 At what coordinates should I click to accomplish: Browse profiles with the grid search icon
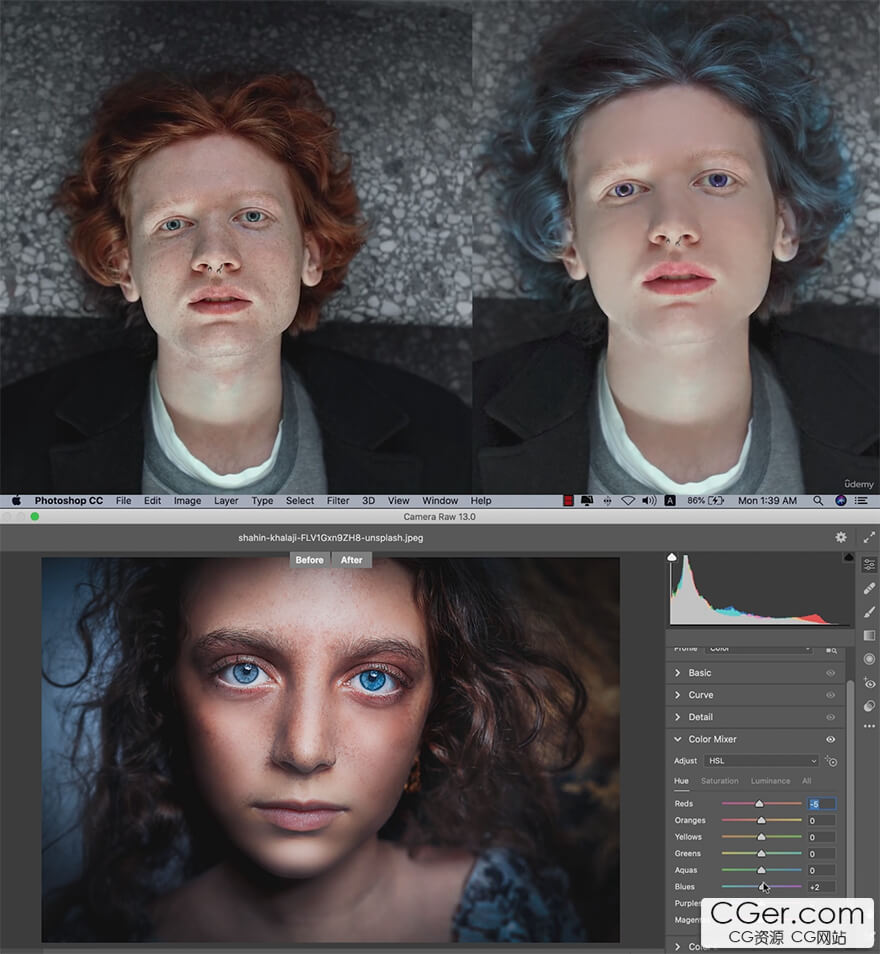coord(831,650)
